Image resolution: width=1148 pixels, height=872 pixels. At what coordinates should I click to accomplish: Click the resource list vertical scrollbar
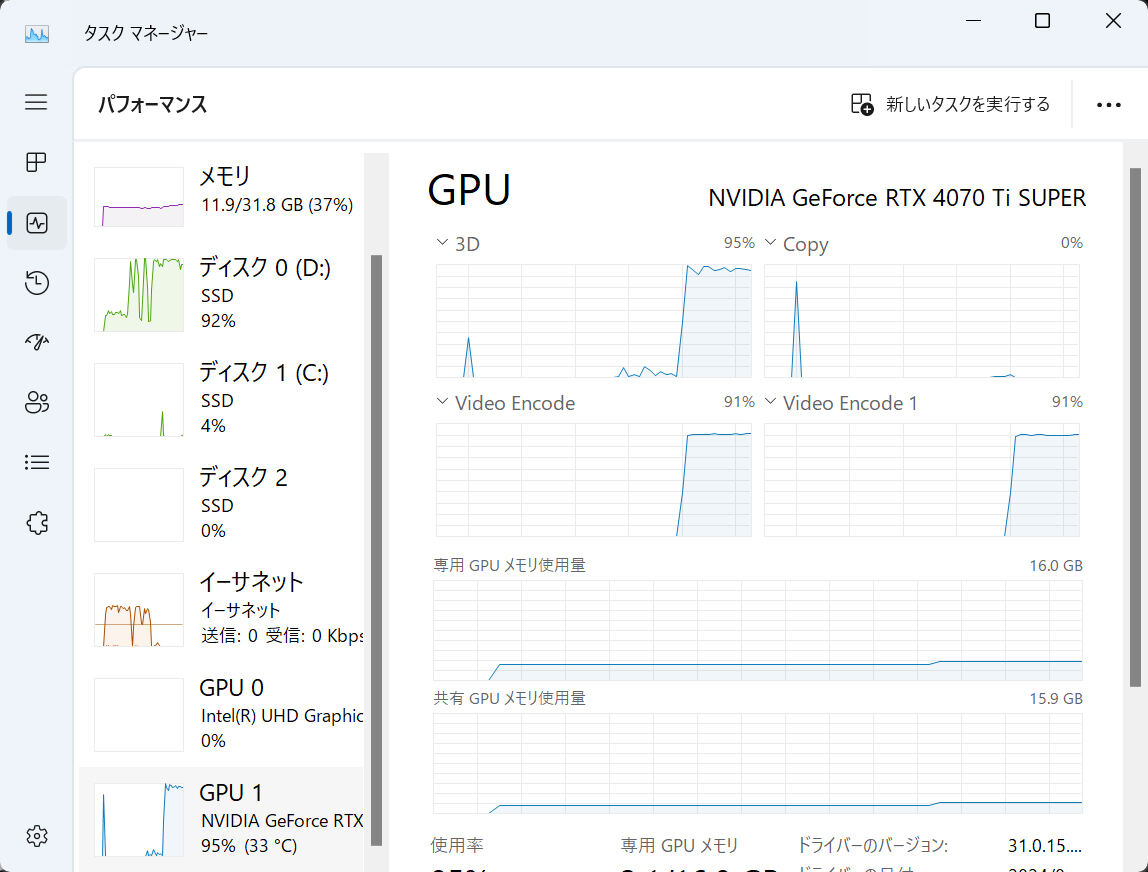coord(376,550)
